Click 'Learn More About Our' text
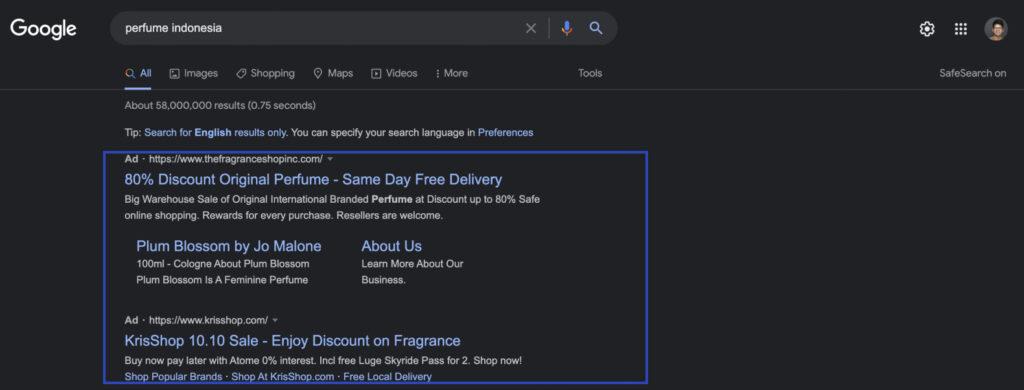The height and width of the screenshot is (390, 1024). tap(412, 264)
